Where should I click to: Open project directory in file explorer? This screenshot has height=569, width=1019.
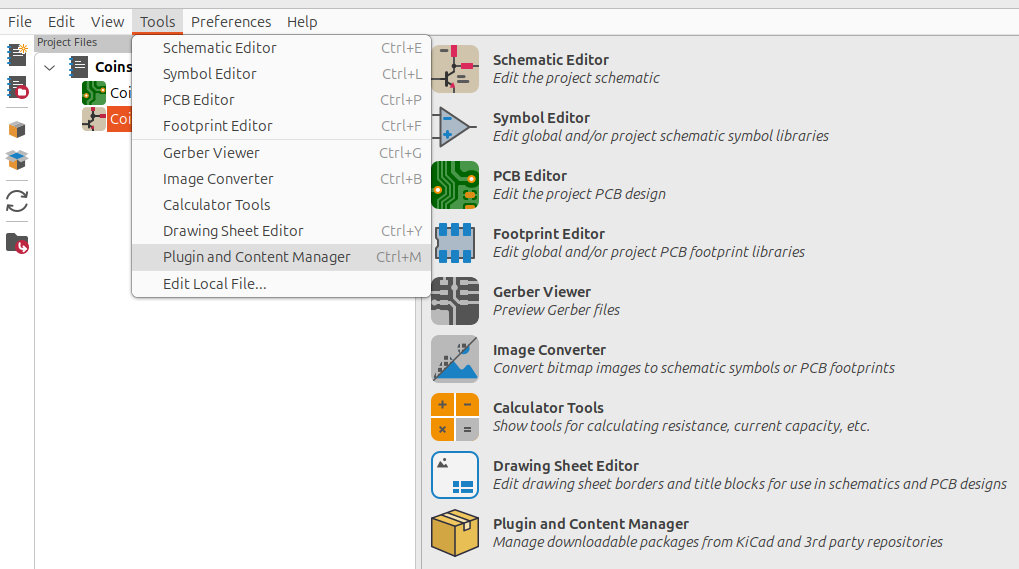[x=17, y=243]
